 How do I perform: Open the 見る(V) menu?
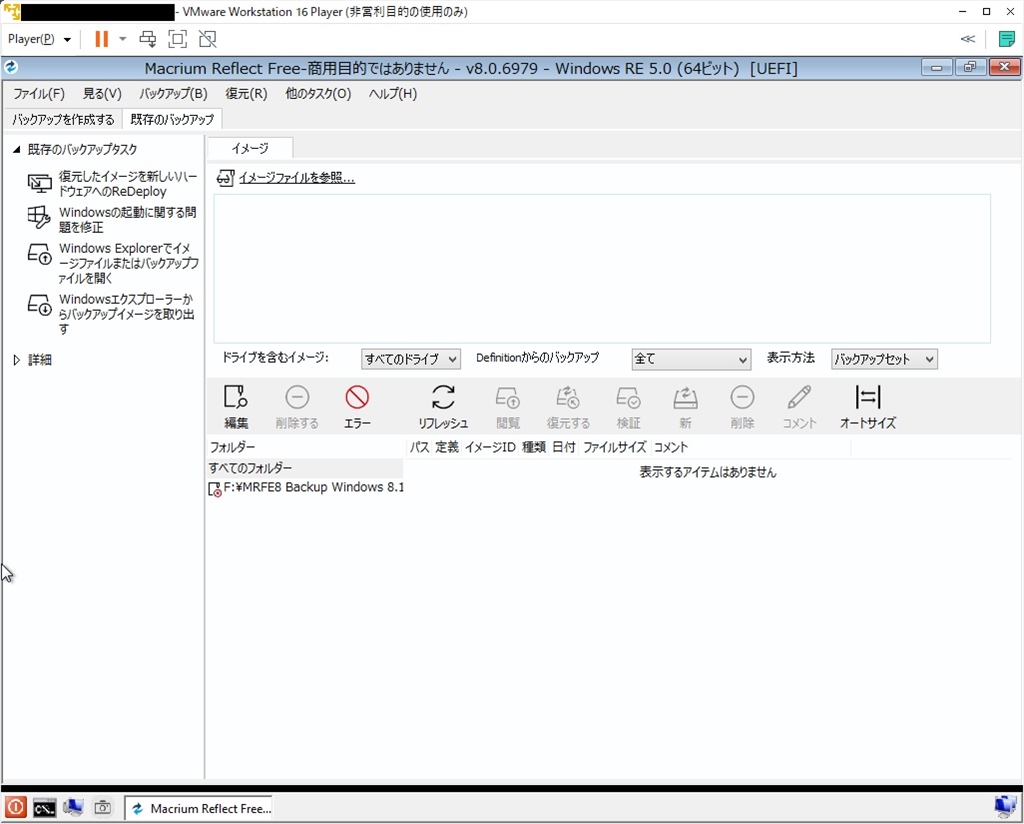pyautogui.click(x=102, y=94)
